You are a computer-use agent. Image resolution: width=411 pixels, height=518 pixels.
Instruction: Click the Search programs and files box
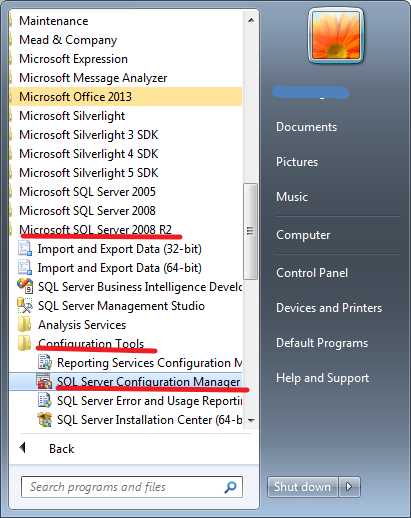tap(132, 487)
